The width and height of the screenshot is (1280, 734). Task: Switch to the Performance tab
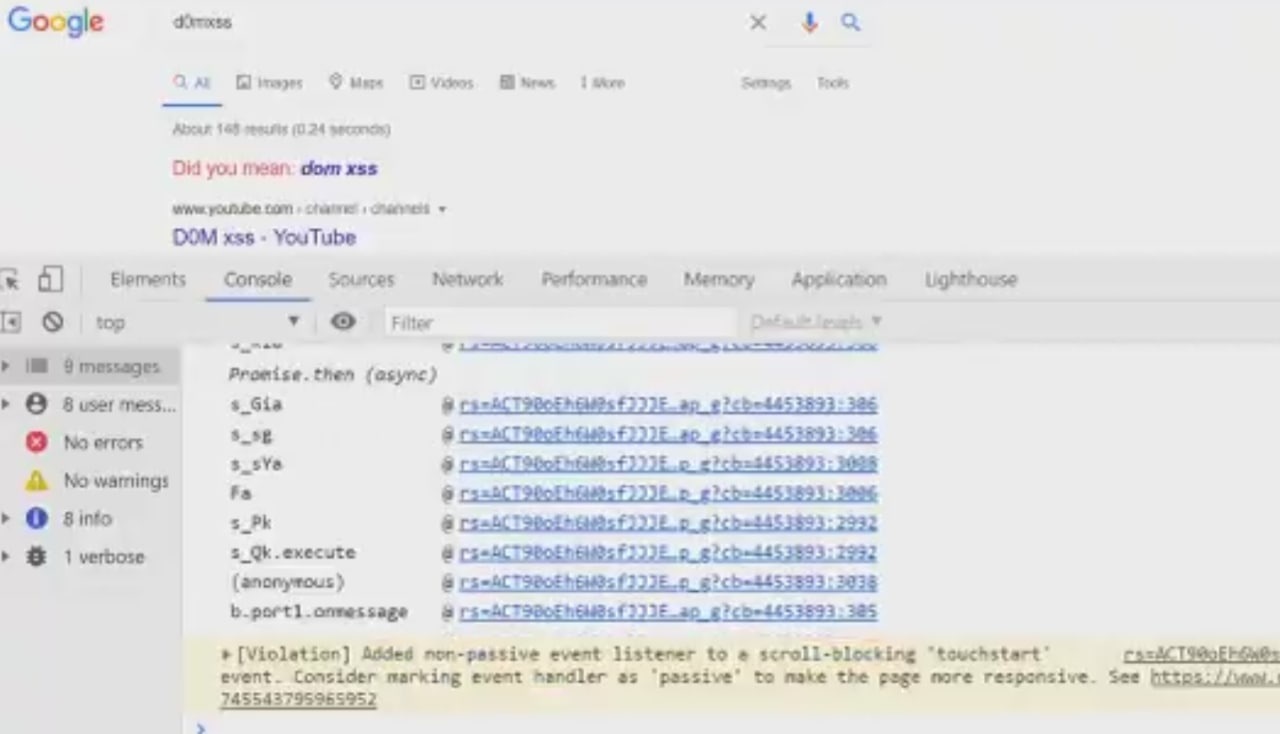click(x=594, y=279)
